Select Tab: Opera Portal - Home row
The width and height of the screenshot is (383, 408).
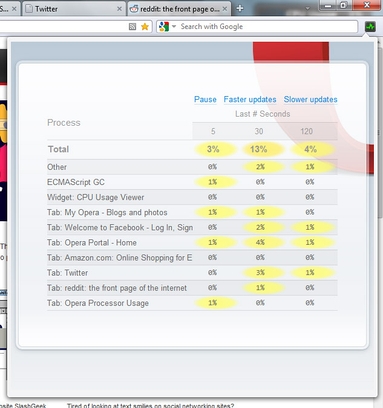[x=192, y=243]
